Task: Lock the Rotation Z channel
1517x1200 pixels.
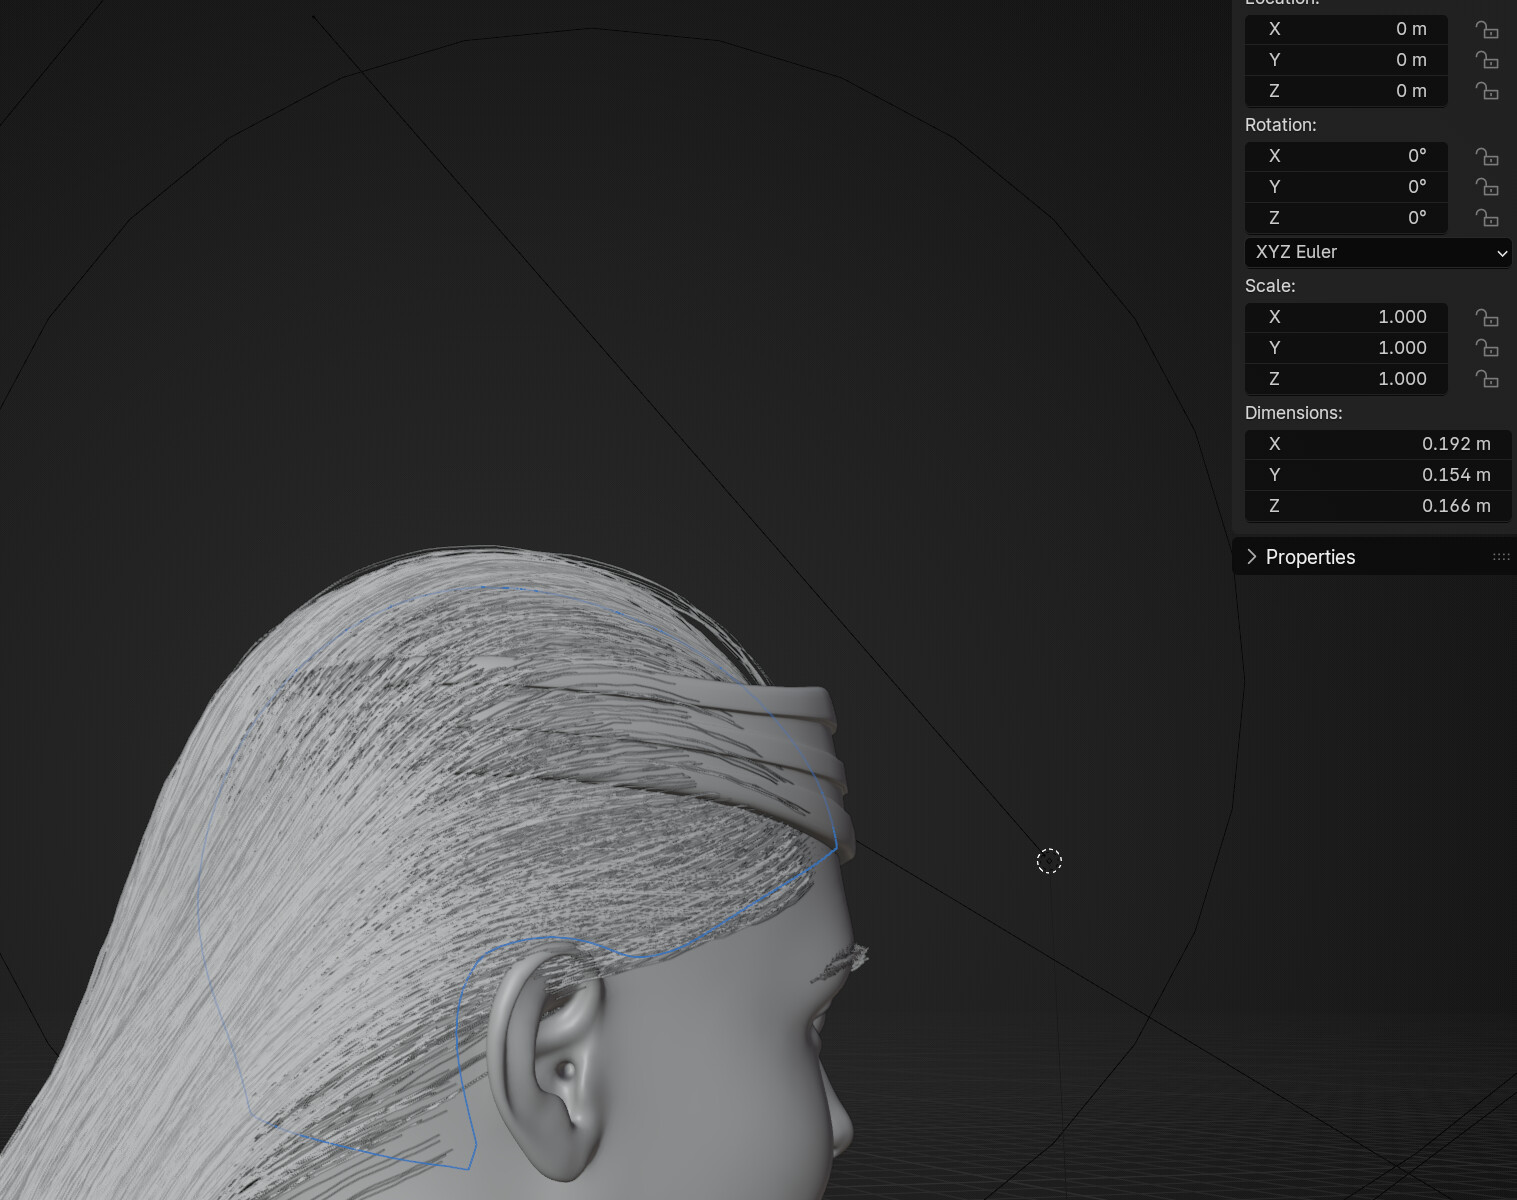Action: [x=1487, y=219]
